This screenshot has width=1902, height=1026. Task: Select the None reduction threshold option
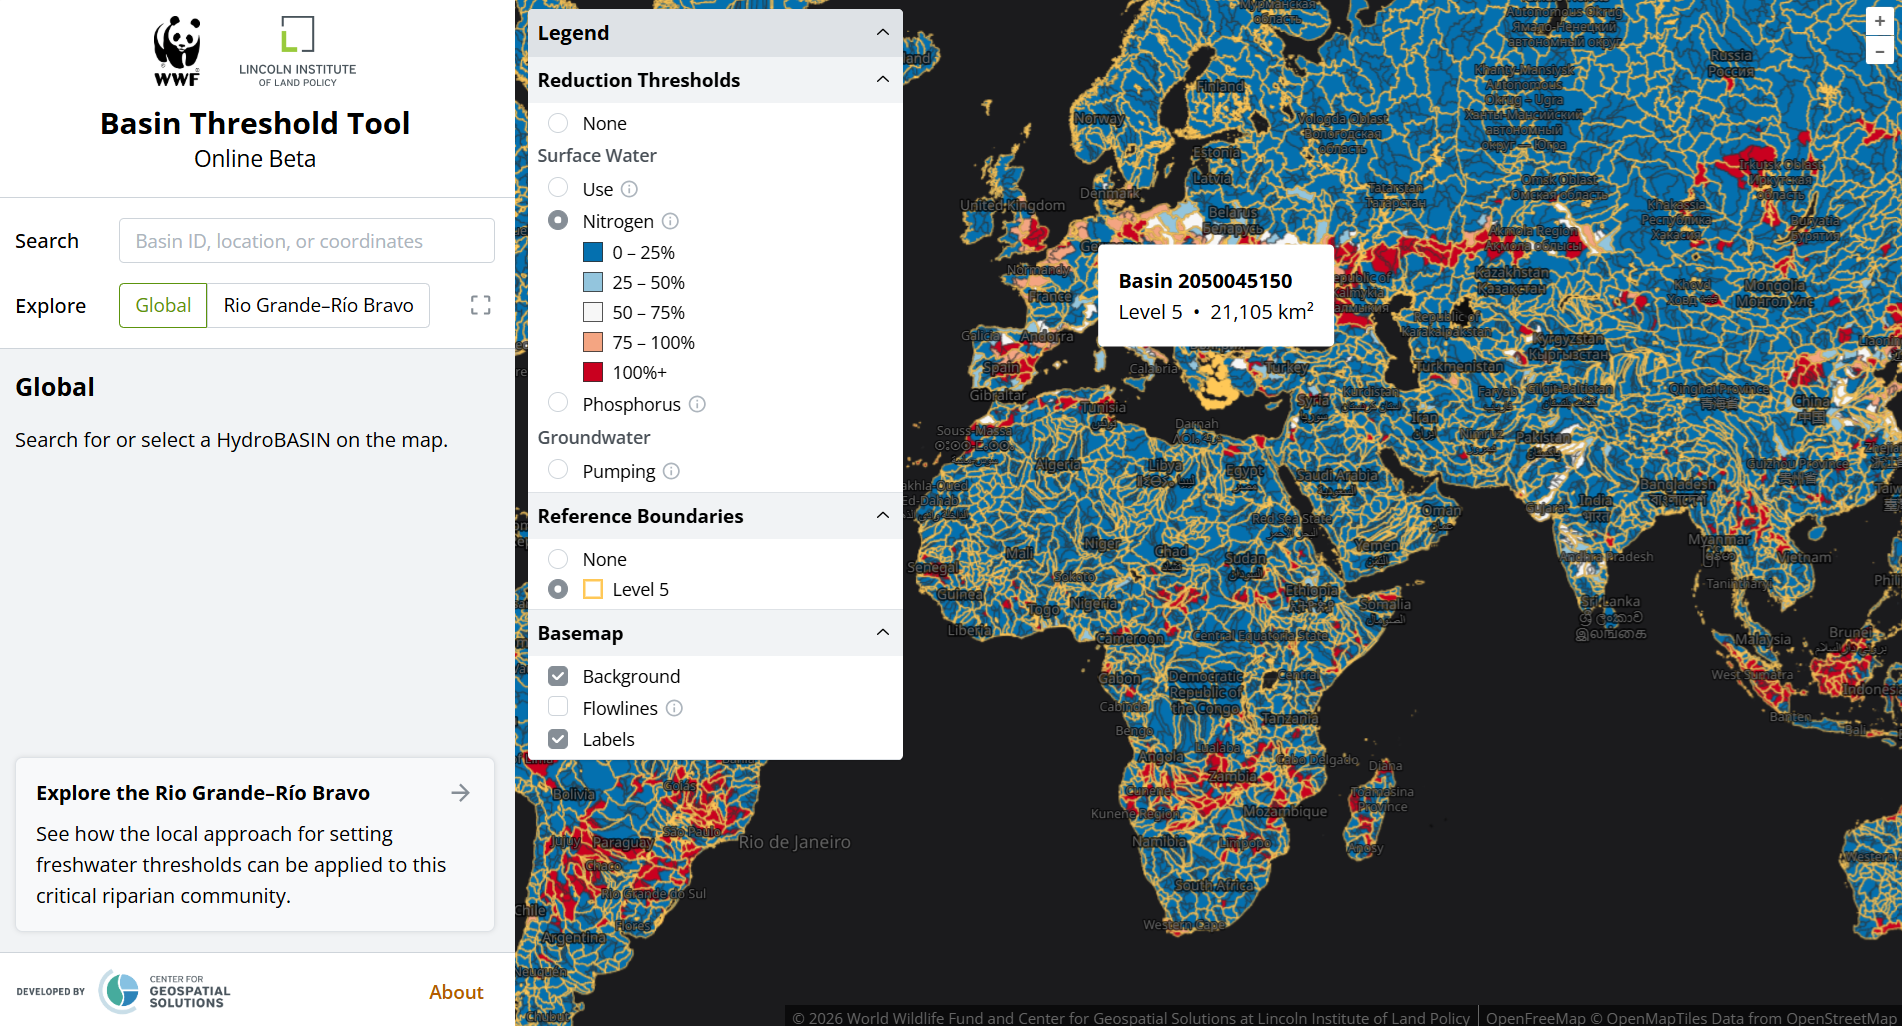558,123
